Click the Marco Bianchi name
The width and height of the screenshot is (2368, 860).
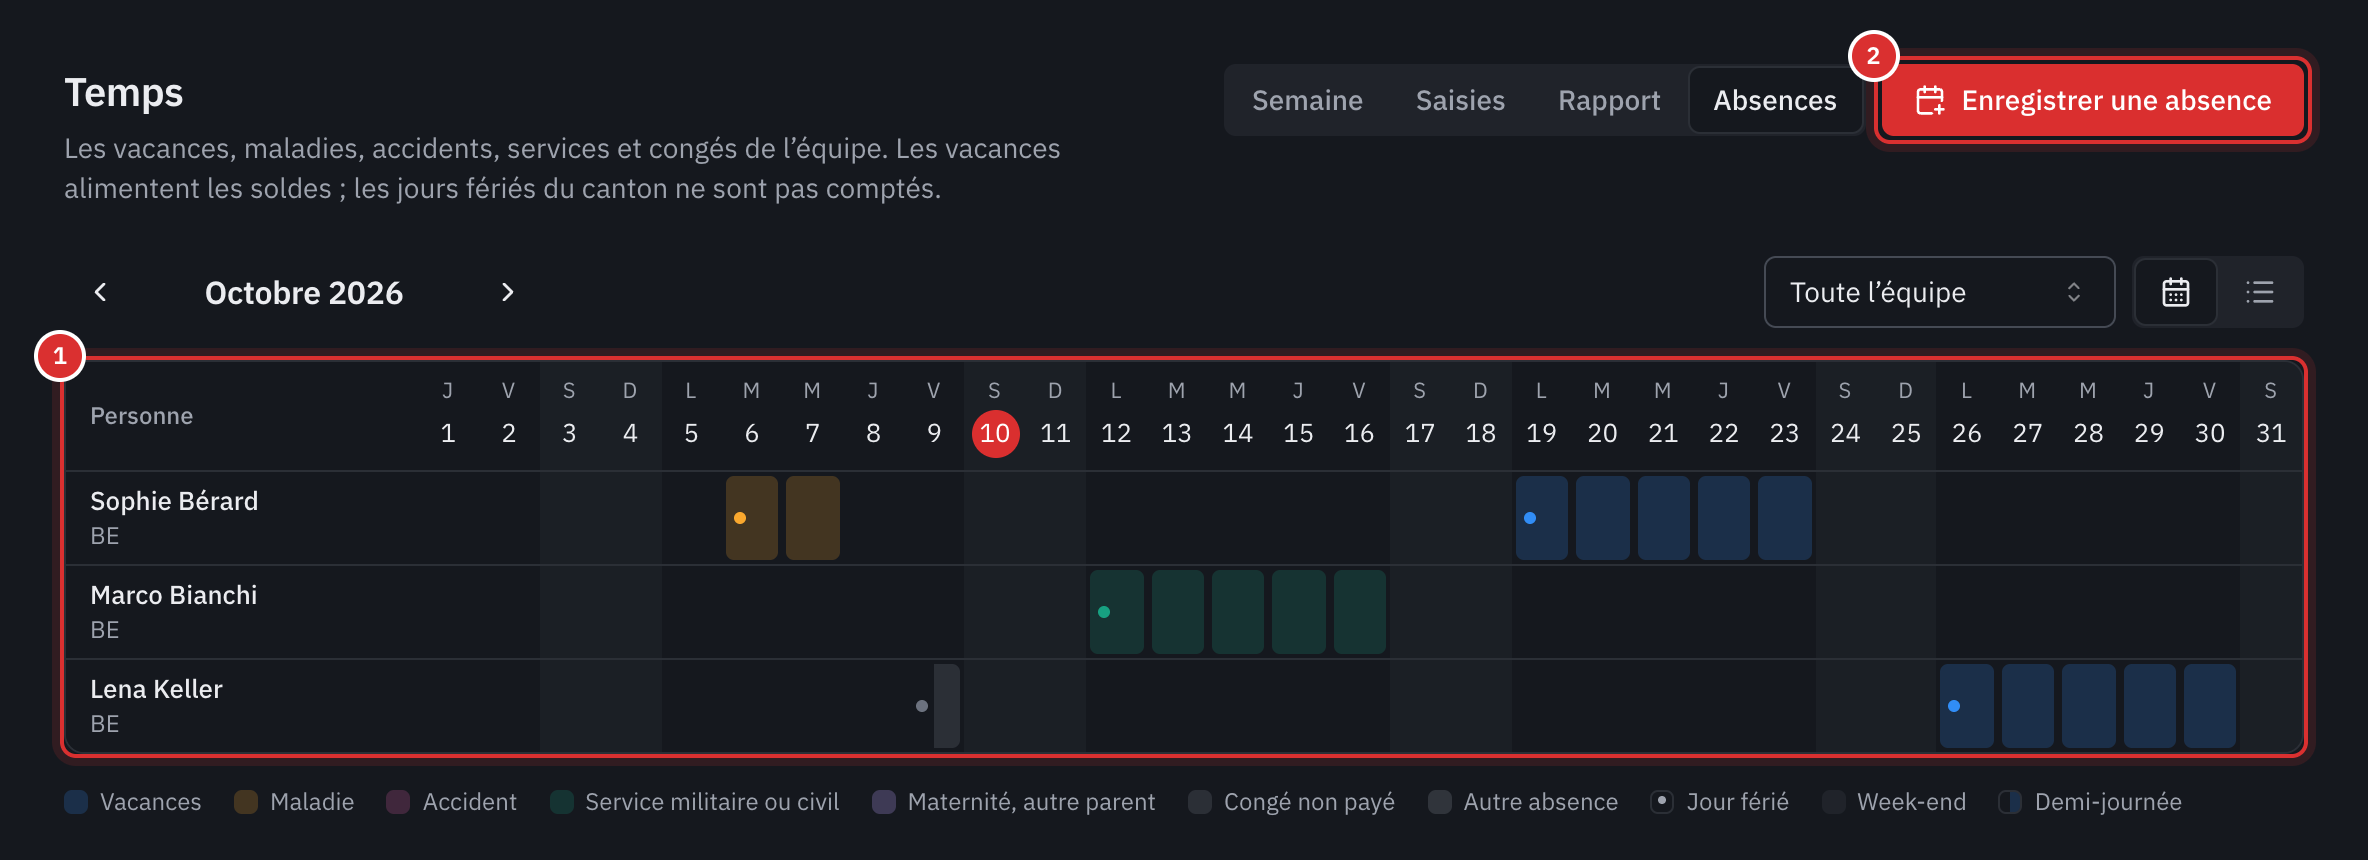coord(174,595)
